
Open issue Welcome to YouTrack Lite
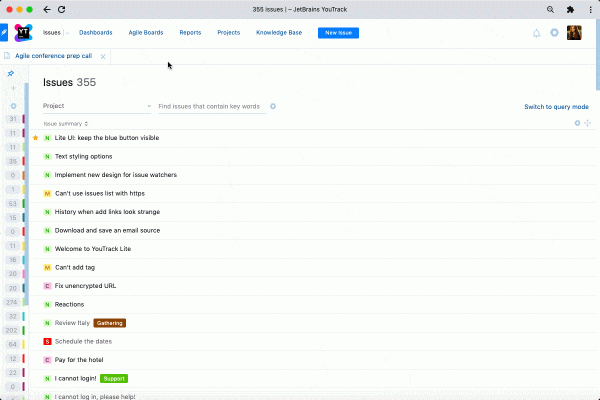[93, 249]
